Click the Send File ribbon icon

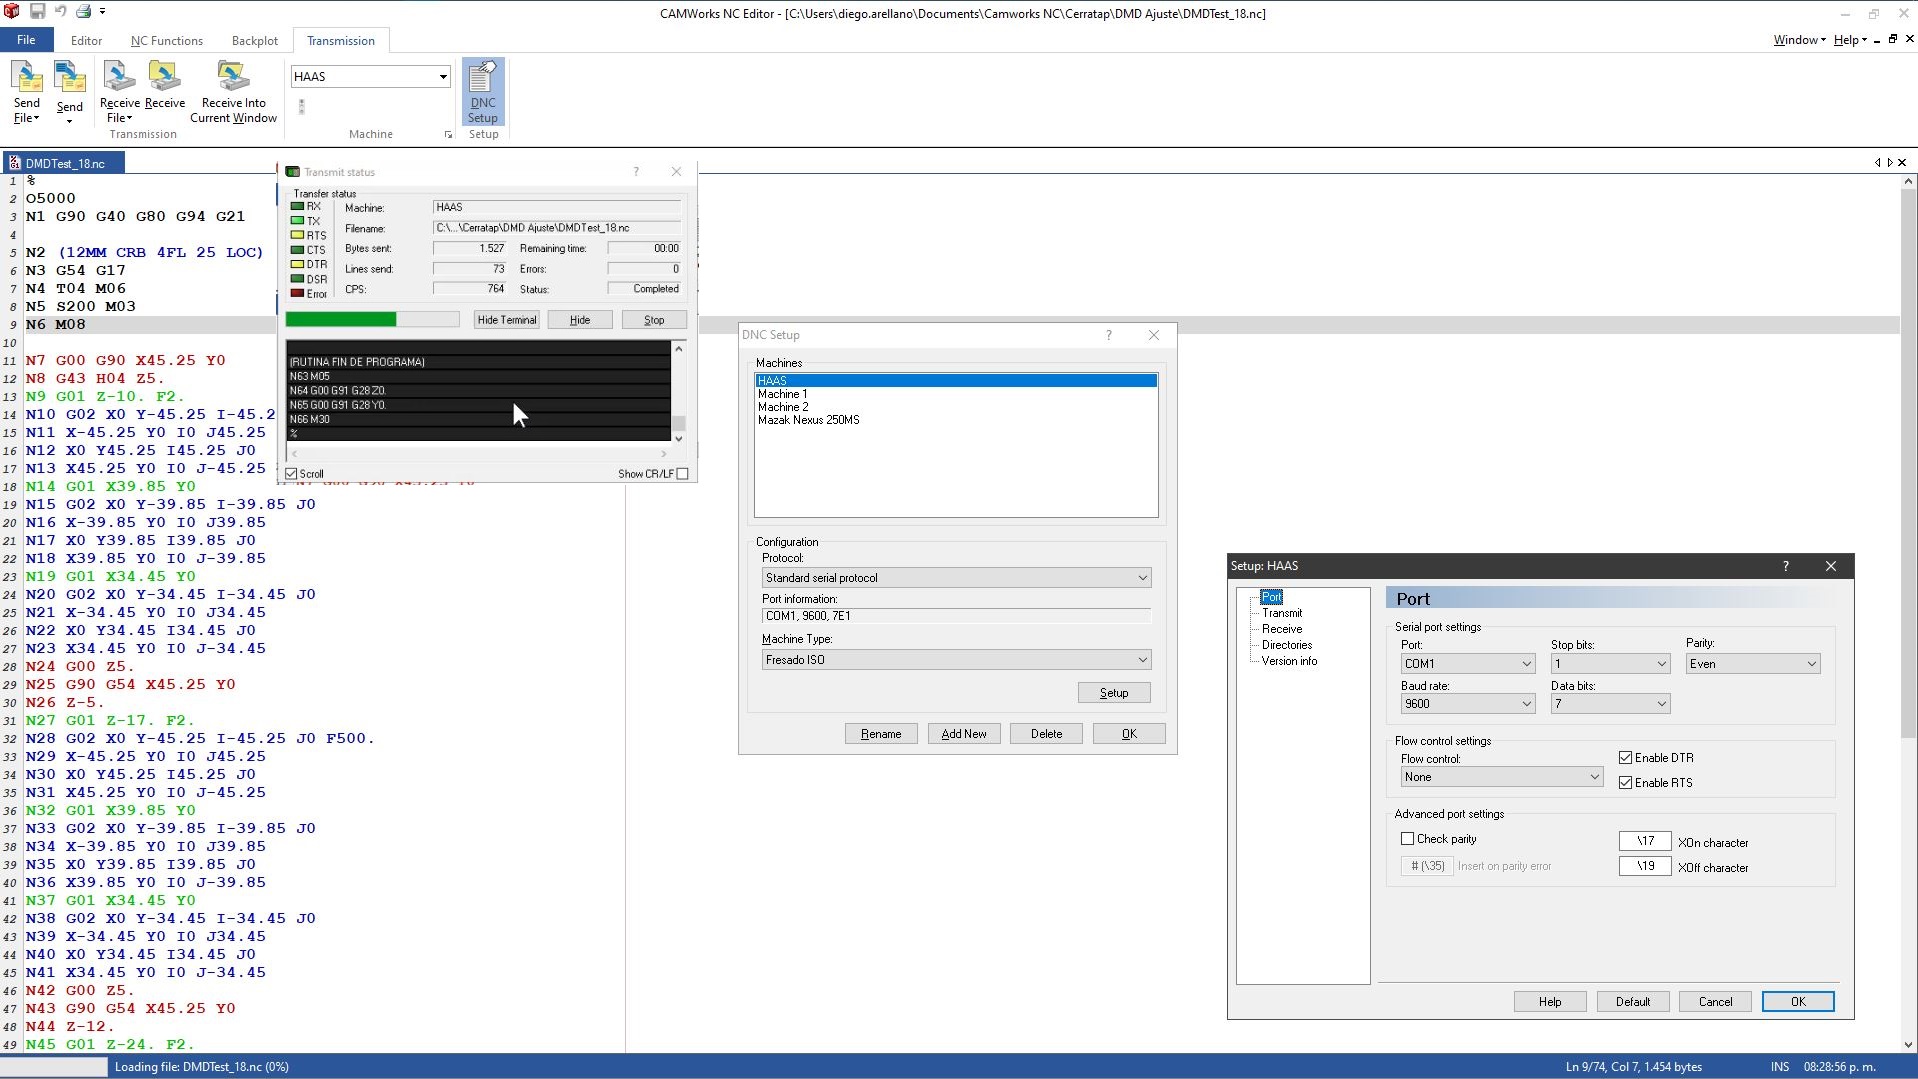point(27,92)
